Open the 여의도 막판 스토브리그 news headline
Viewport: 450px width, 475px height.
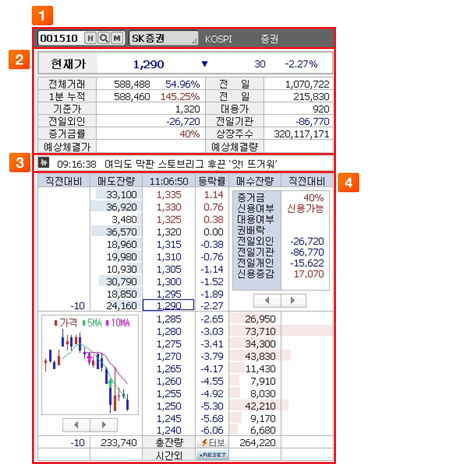point(190,164)
